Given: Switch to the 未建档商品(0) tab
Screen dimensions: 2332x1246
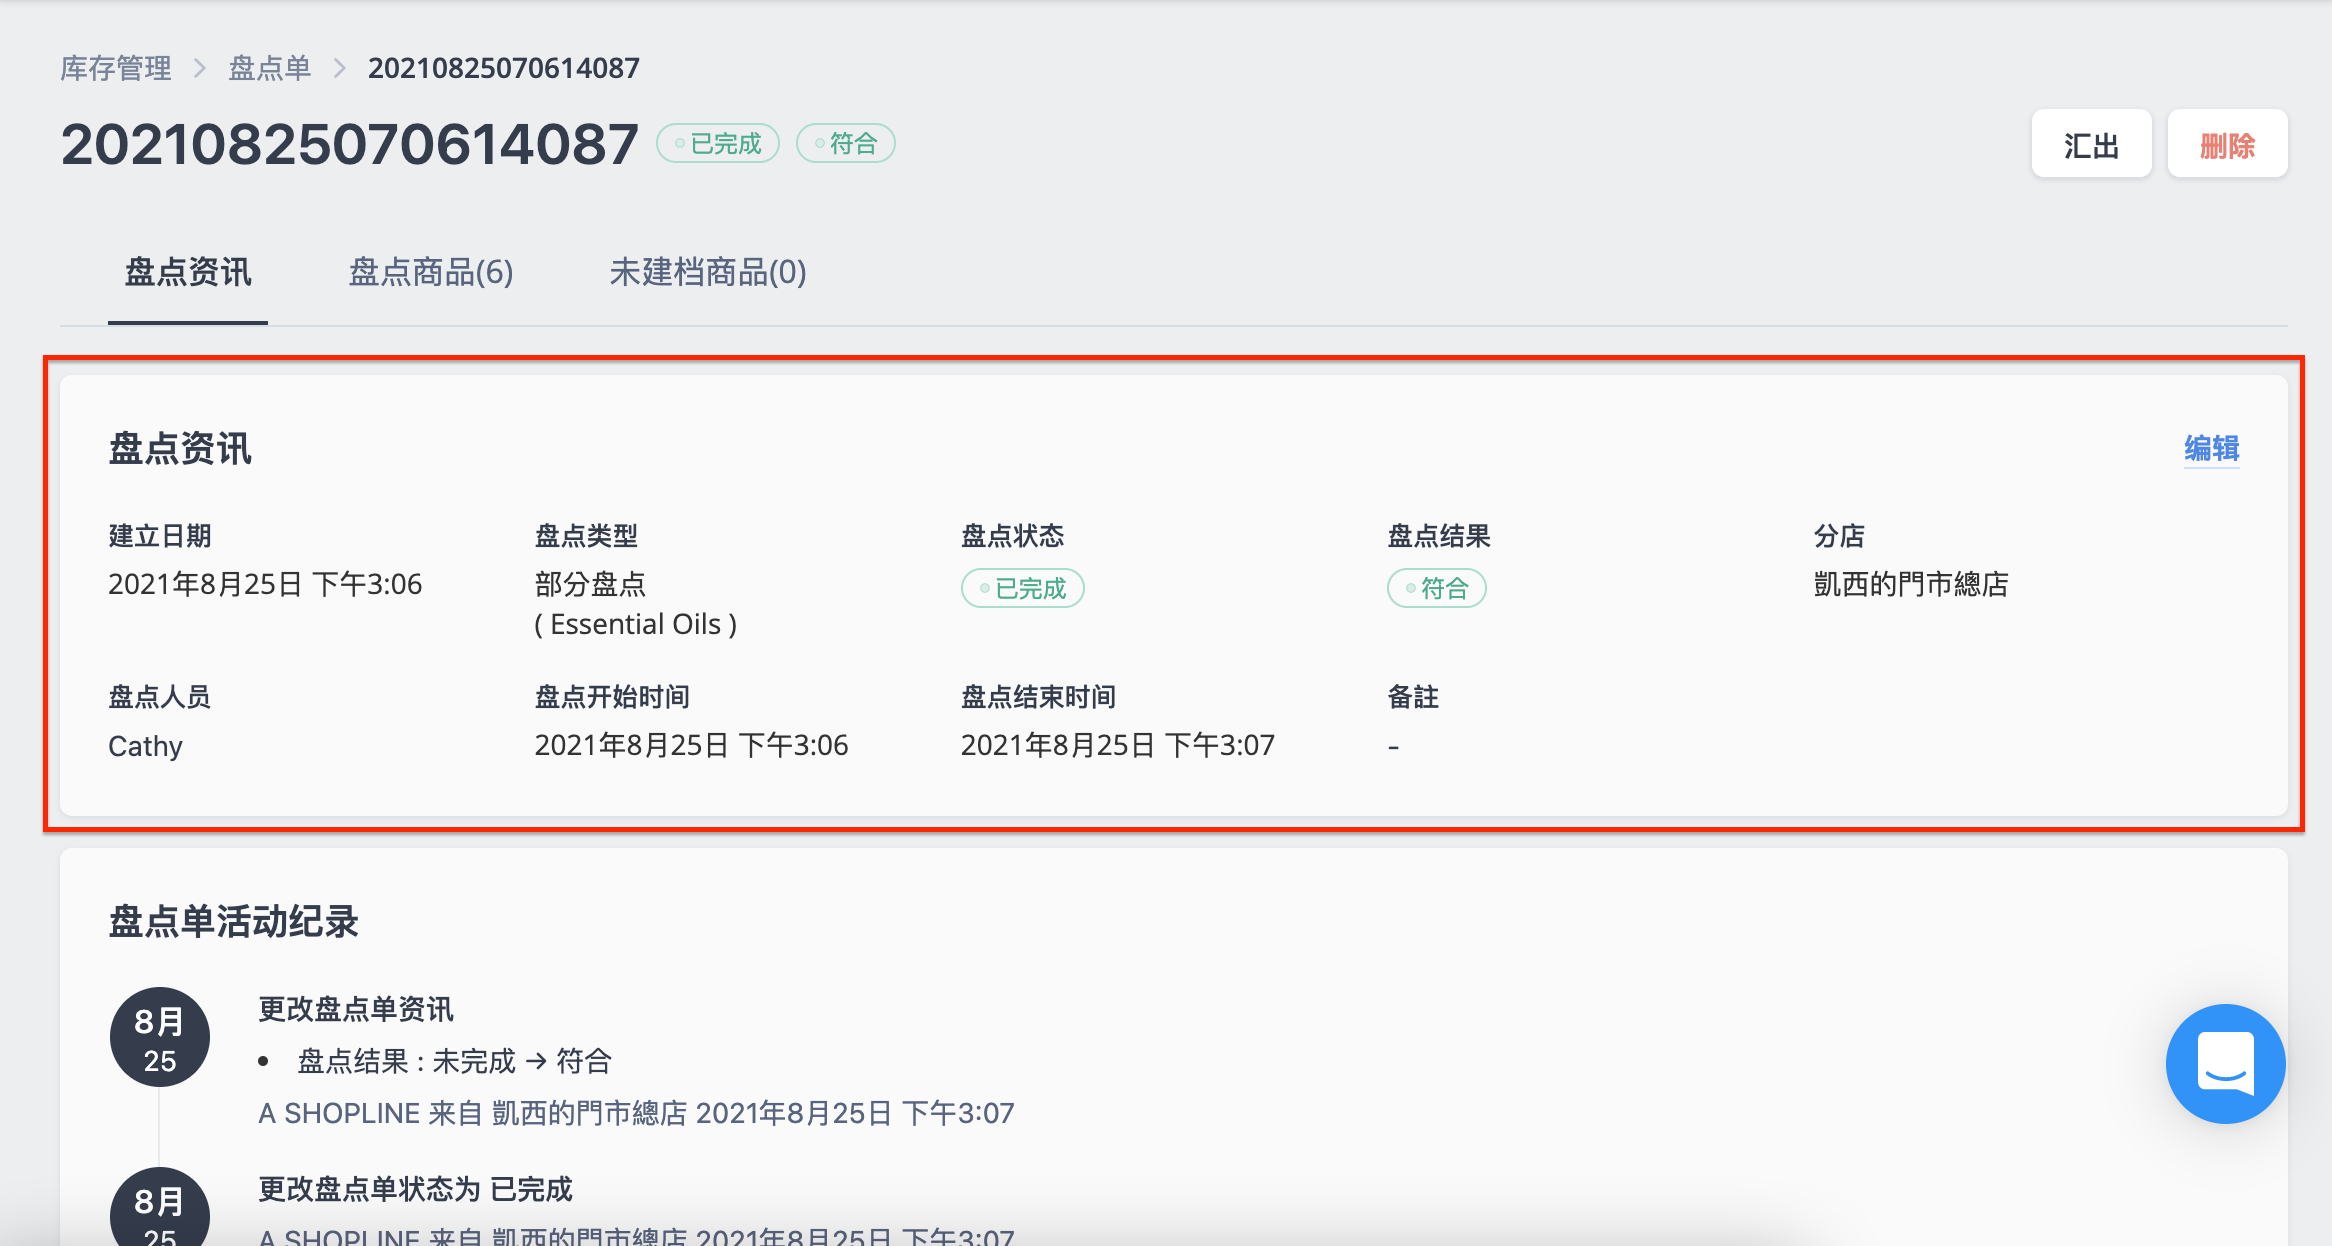Looking at the screenshot, I should (x=708, y=272).
